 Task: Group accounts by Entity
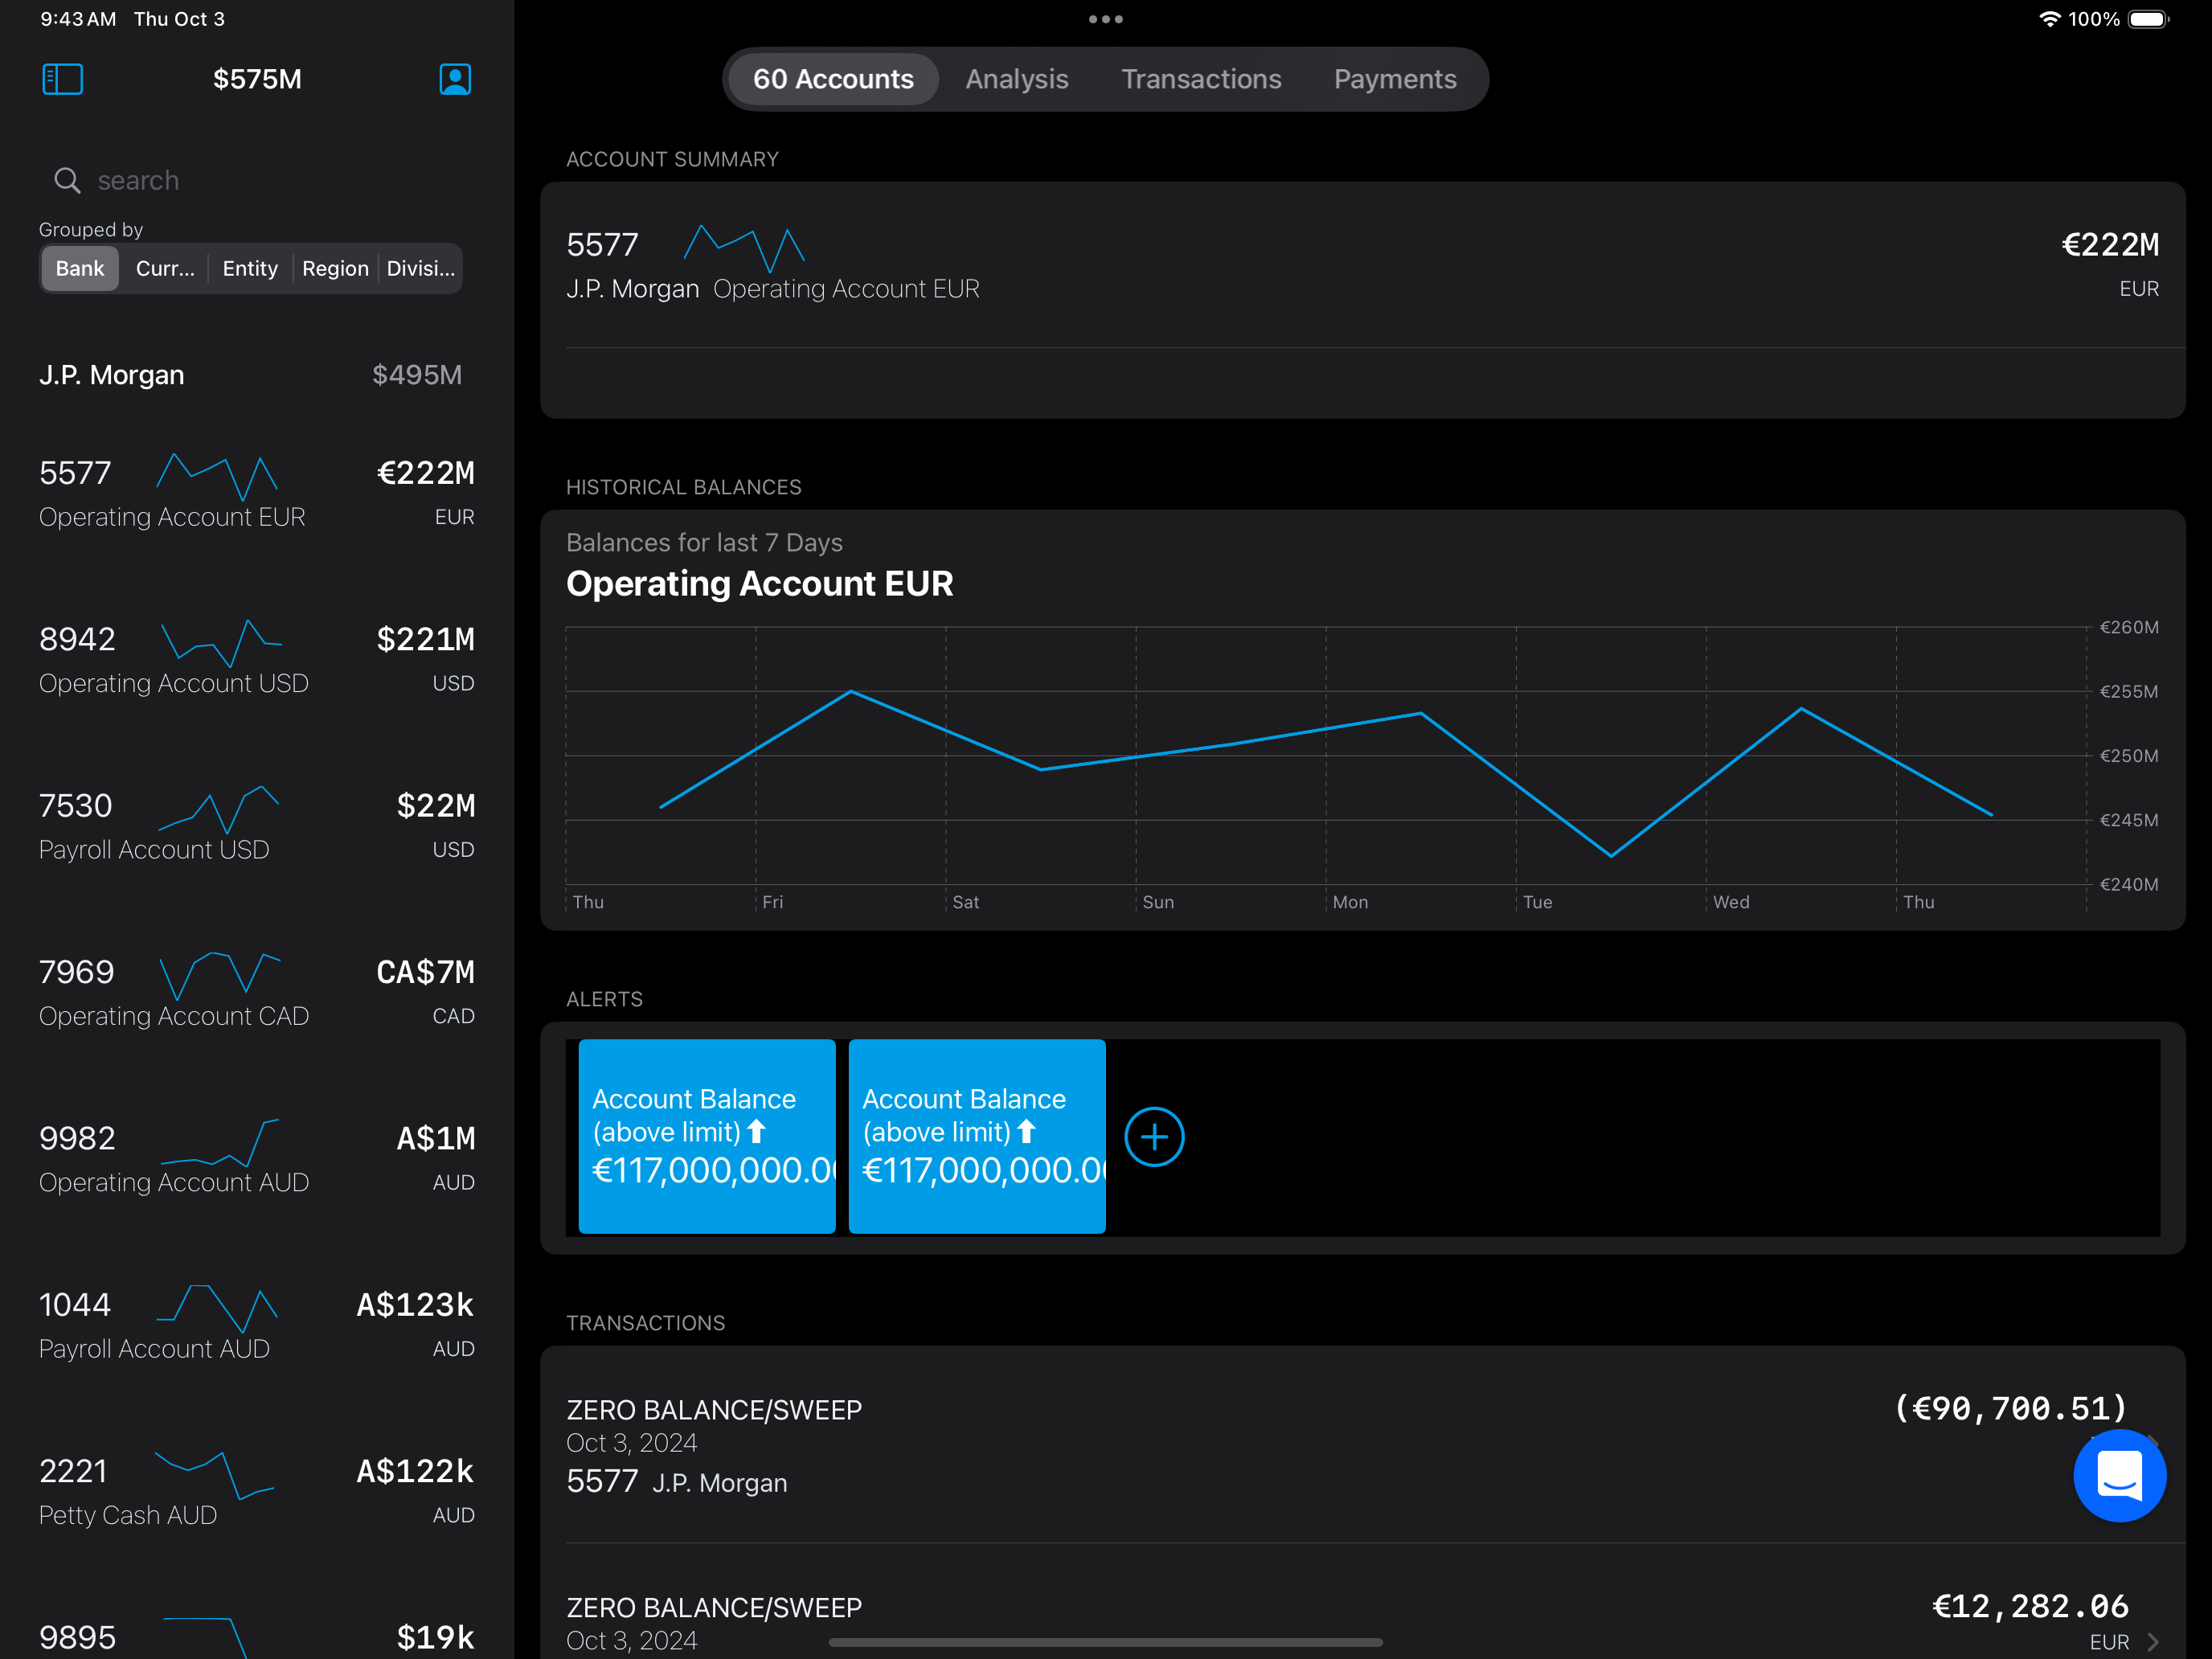pyautogui.click(x=250, y=268)
